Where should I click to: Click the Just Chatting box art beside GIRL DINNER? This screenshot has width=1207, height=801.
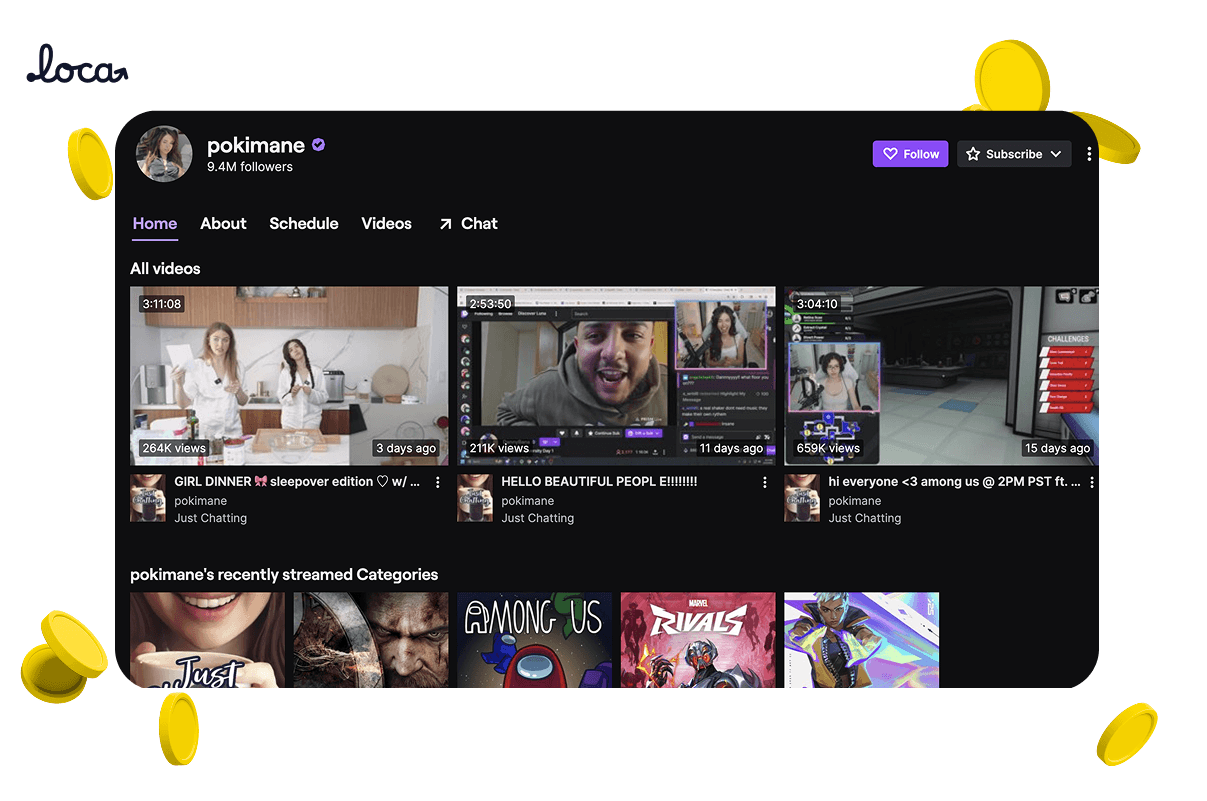(148, 498)
